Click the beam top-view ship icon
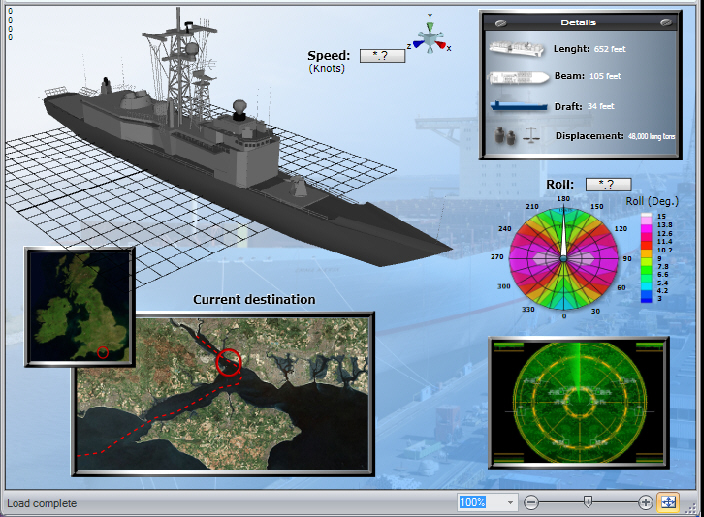 point(516,76)
